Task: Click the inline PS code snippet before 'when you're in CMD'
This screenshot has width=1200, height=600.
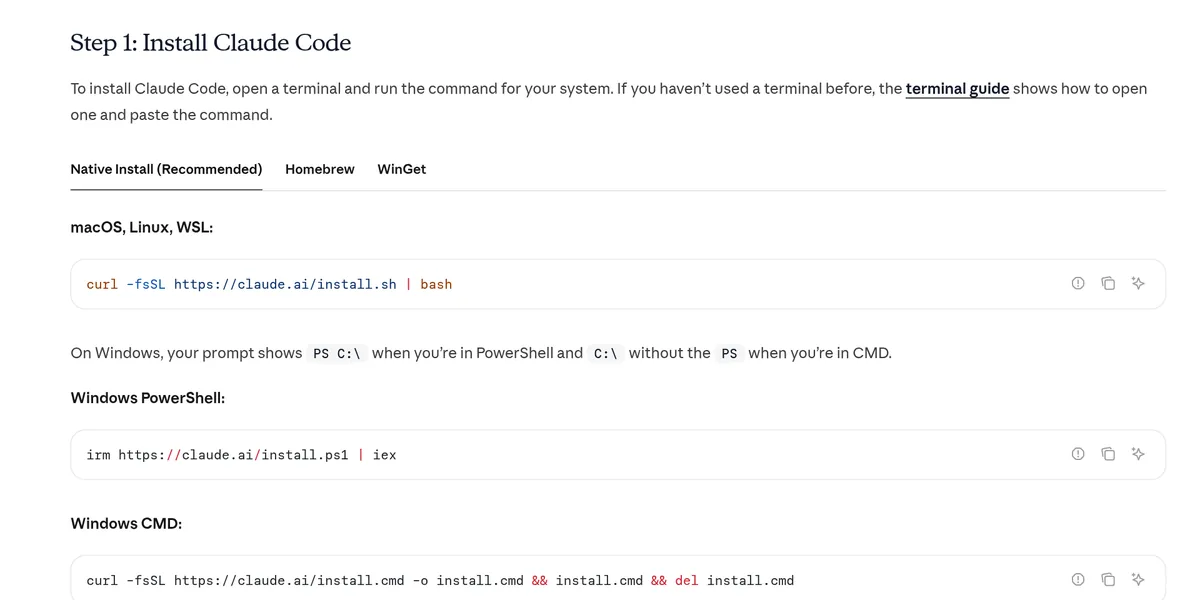Action: (729, 353)
